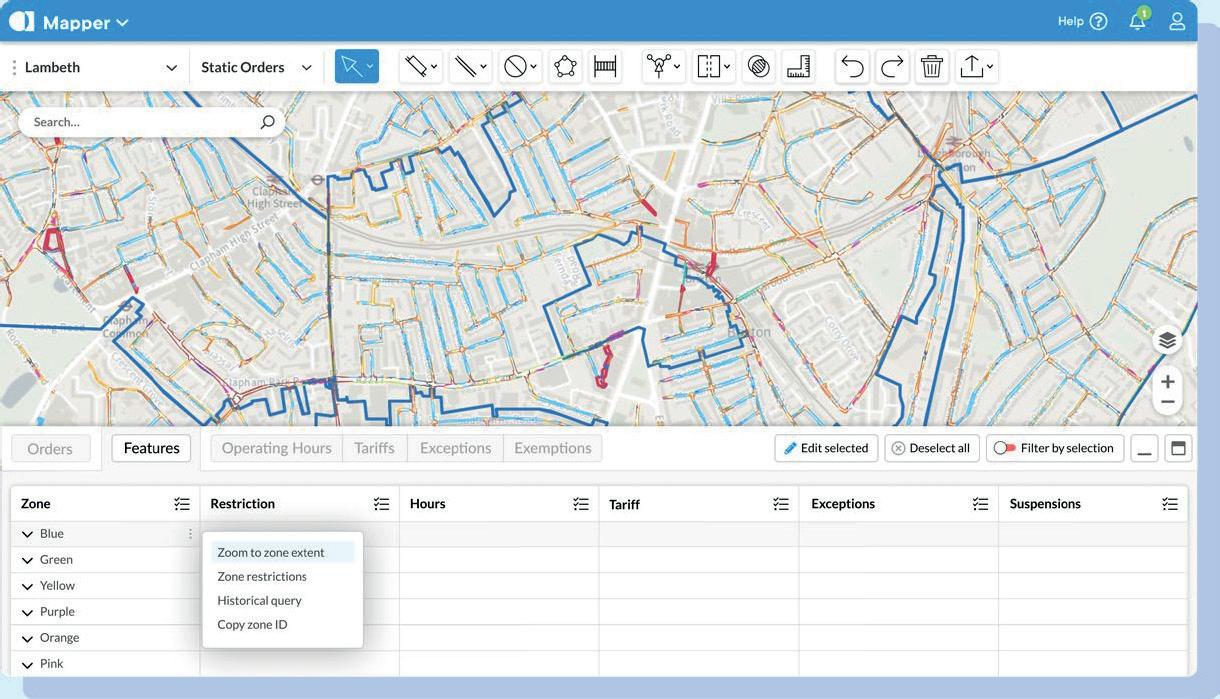Screen dimensions: 1220x699
Task: Click the zoom in plus button
Action: point(1167,381)
